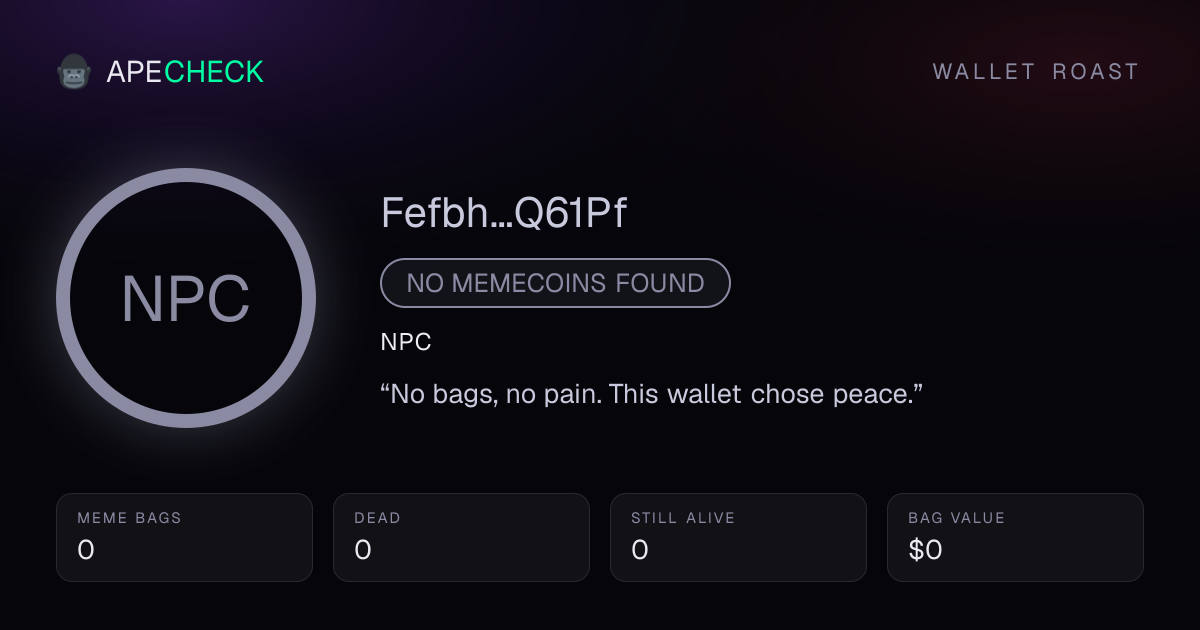Open the BAG VALUE stat card
Viewport: 1200px width, 630px height.
tap(1015, 537)
